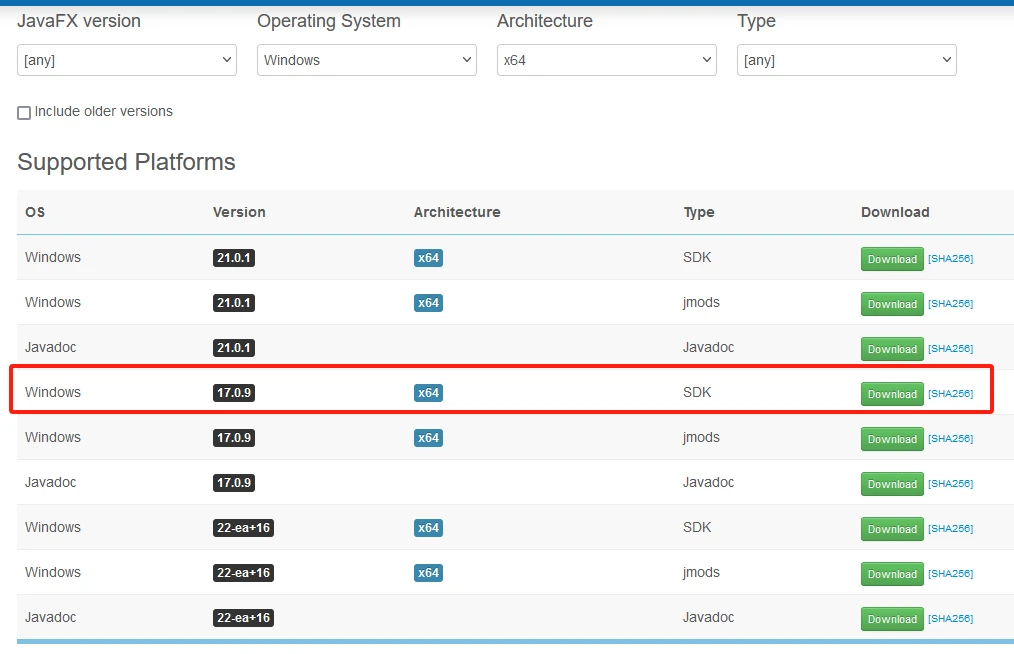
Task: Click the 21.0.1 badge in the jmods row
Action: 233,303
